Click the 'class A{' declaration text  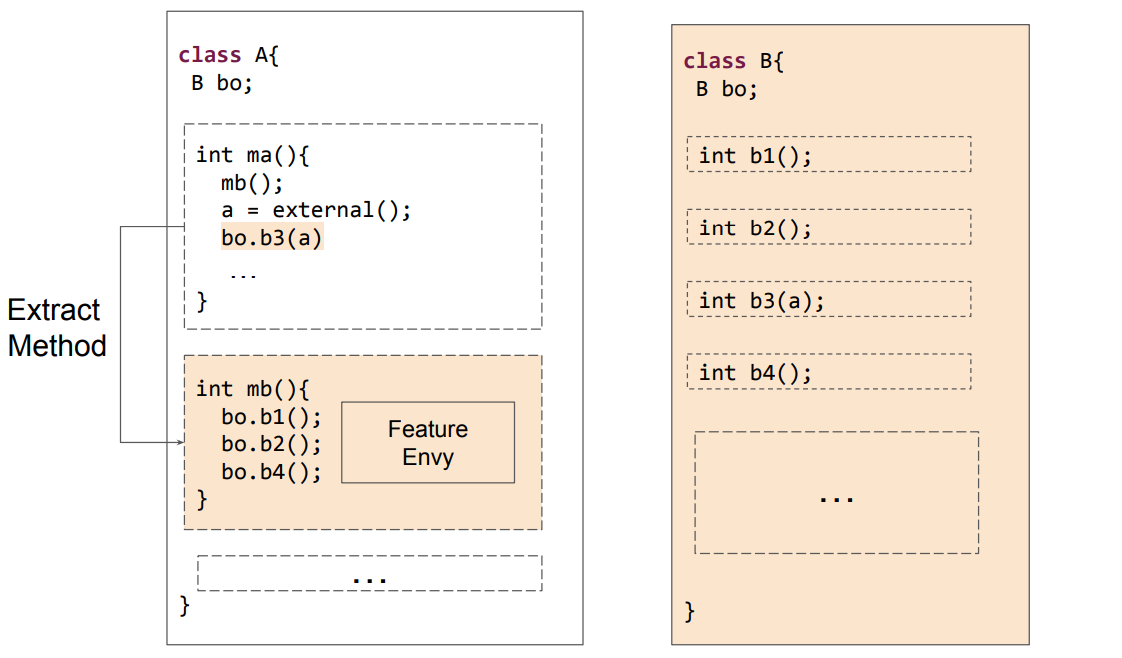[x=228, y=55]
